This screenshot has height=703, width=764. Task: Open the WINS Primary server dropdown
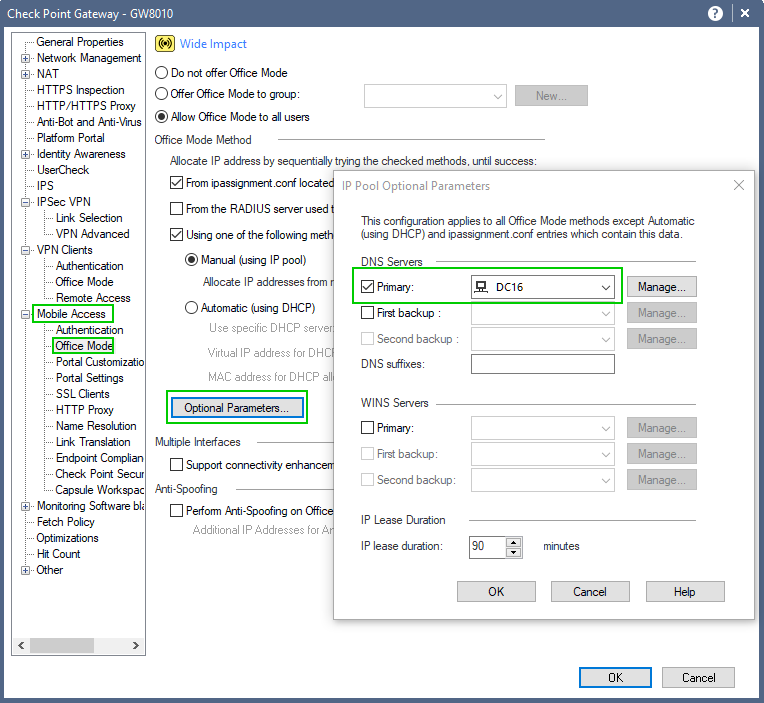542,428
